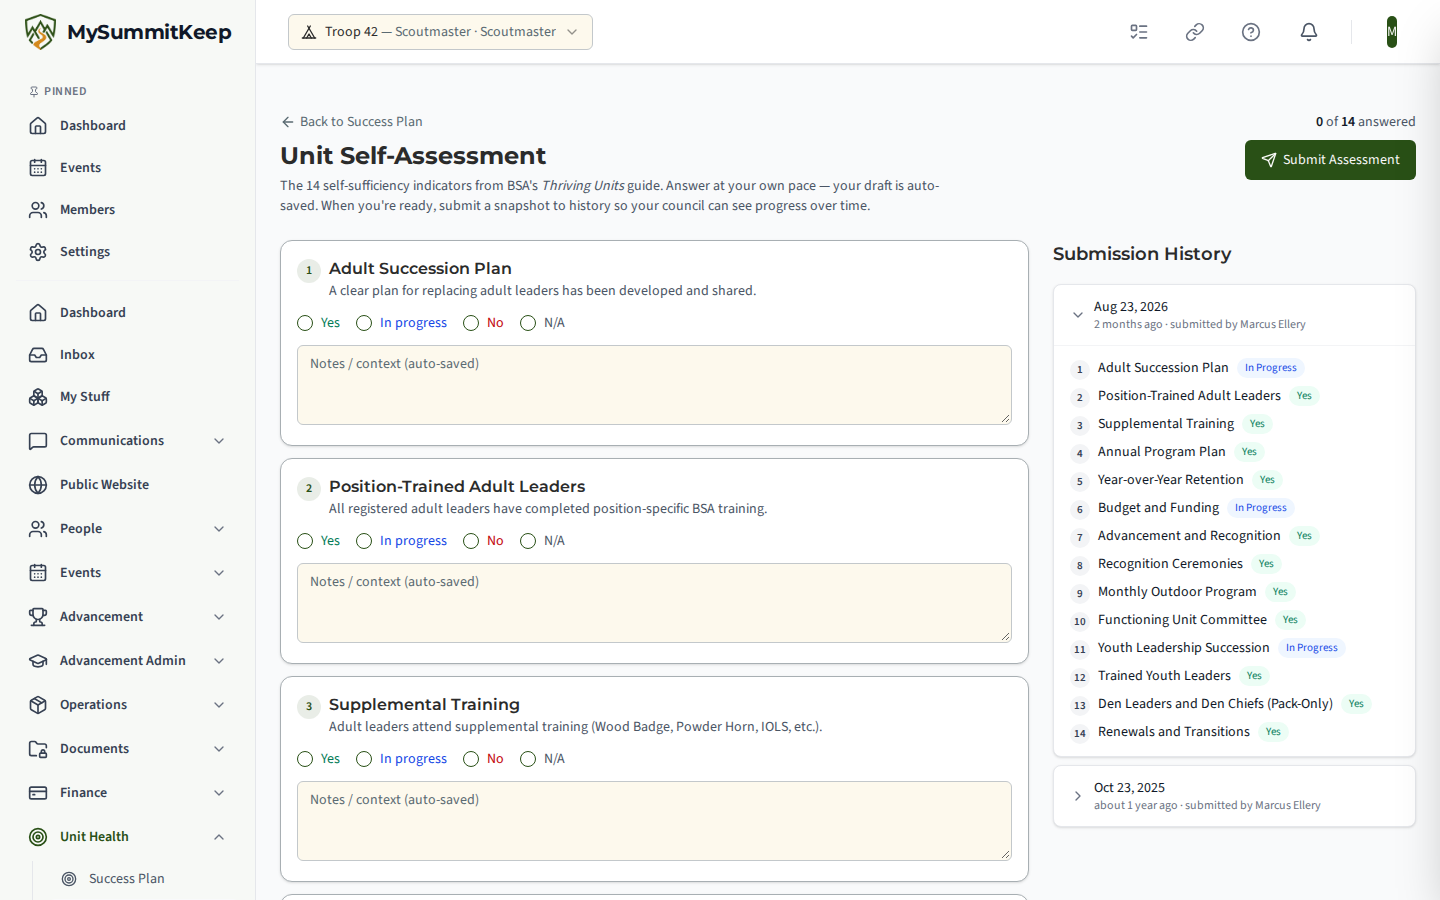The image size is (1440, 900).
Task: Open pinned Settings item
Action: (128, 251)
